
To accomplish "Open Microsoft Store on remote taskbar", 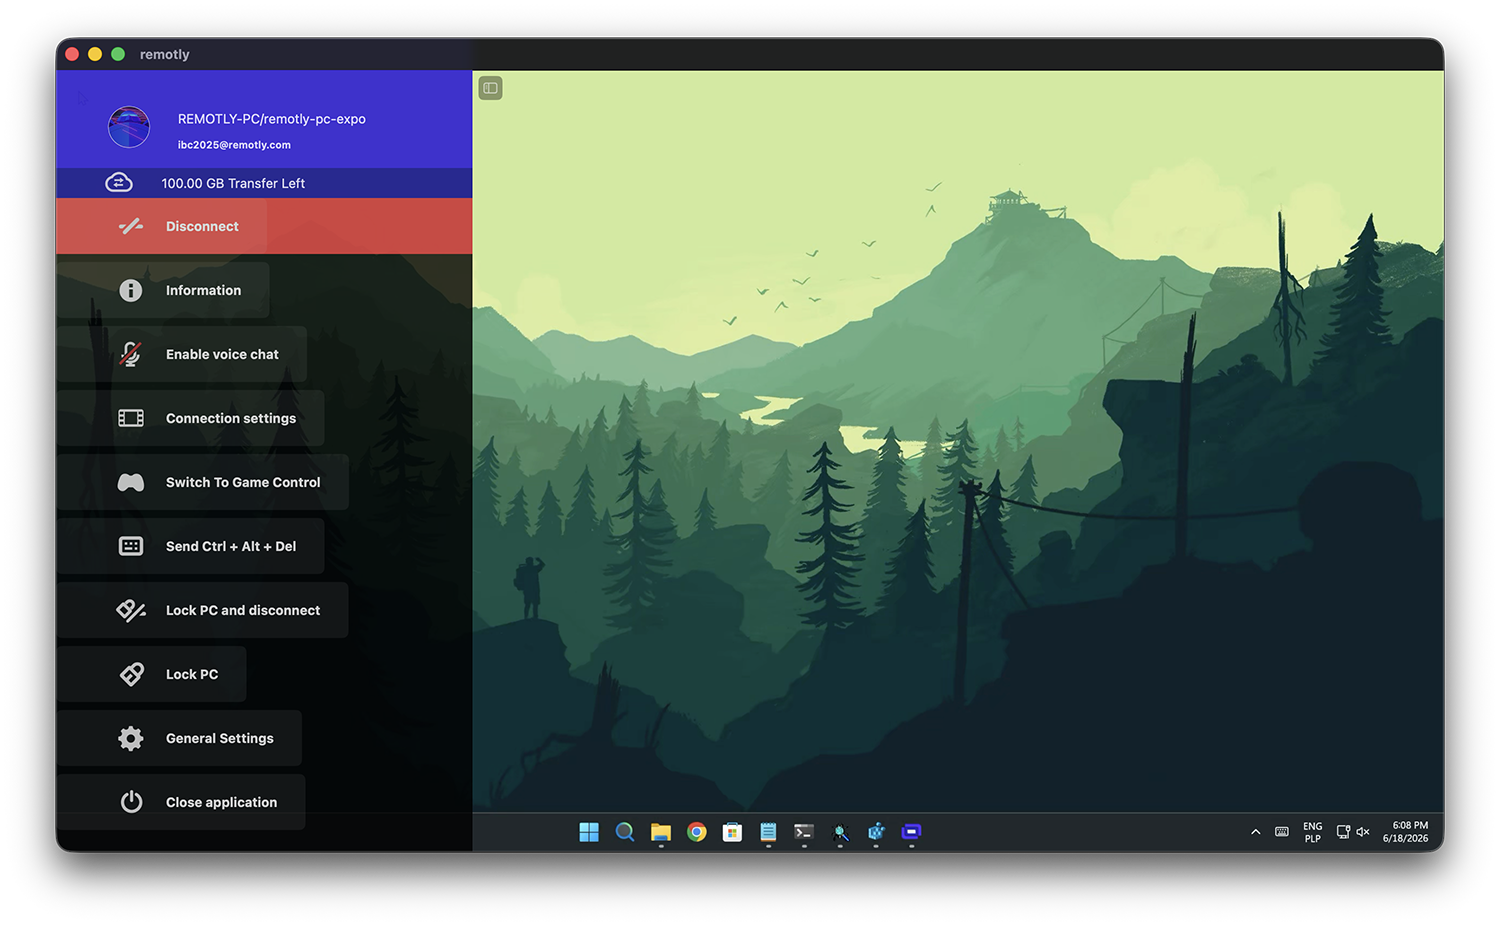I will [733, 832].
